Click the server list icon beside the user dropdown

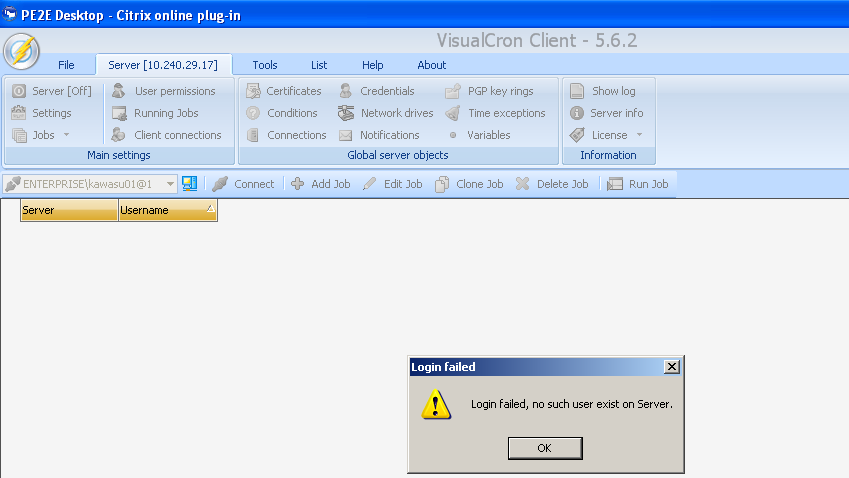189,184
